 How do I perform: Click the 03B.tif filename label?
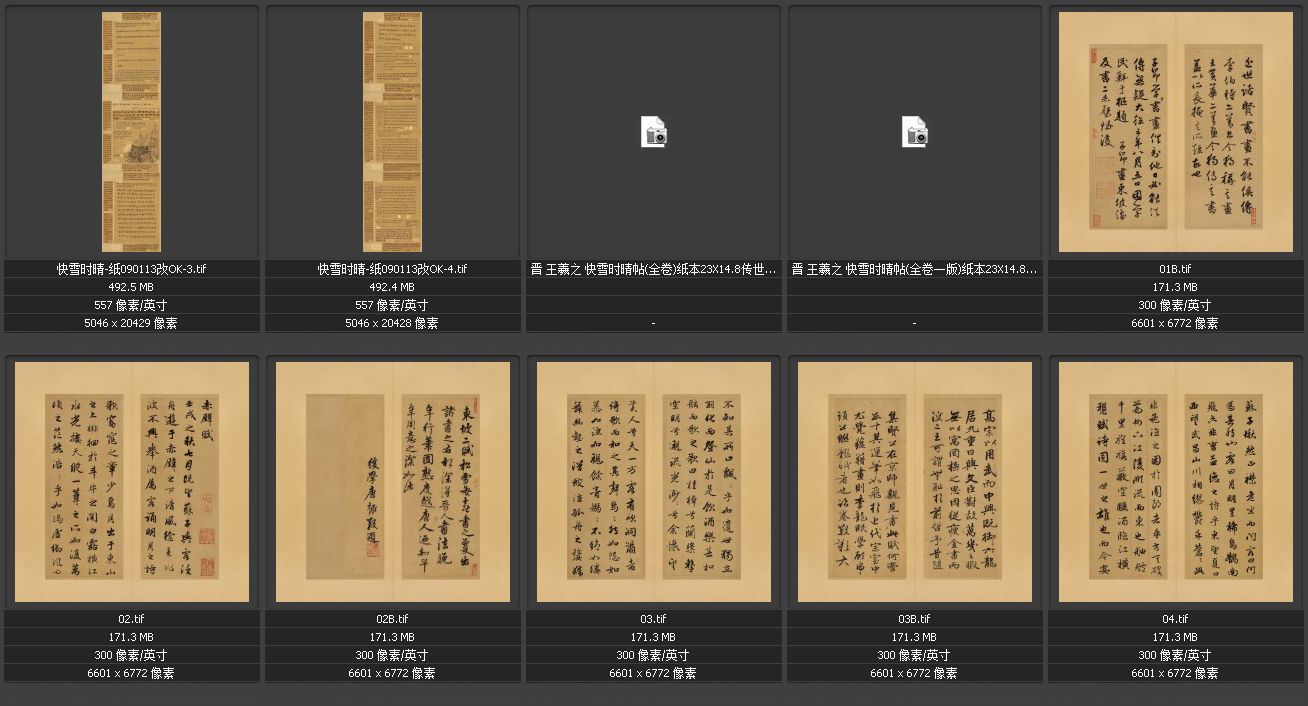(x=915, y=619)
